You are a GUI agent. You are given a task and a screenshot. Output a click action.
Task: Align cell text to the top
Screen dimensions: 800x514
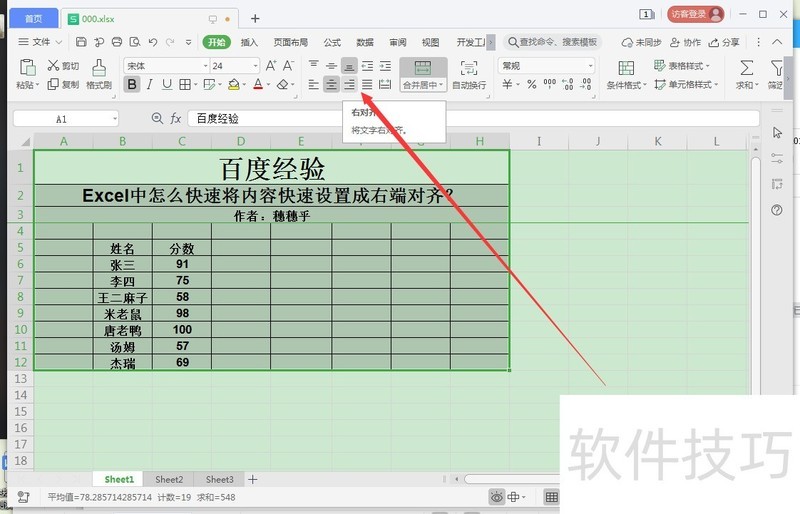click(313, 65)
